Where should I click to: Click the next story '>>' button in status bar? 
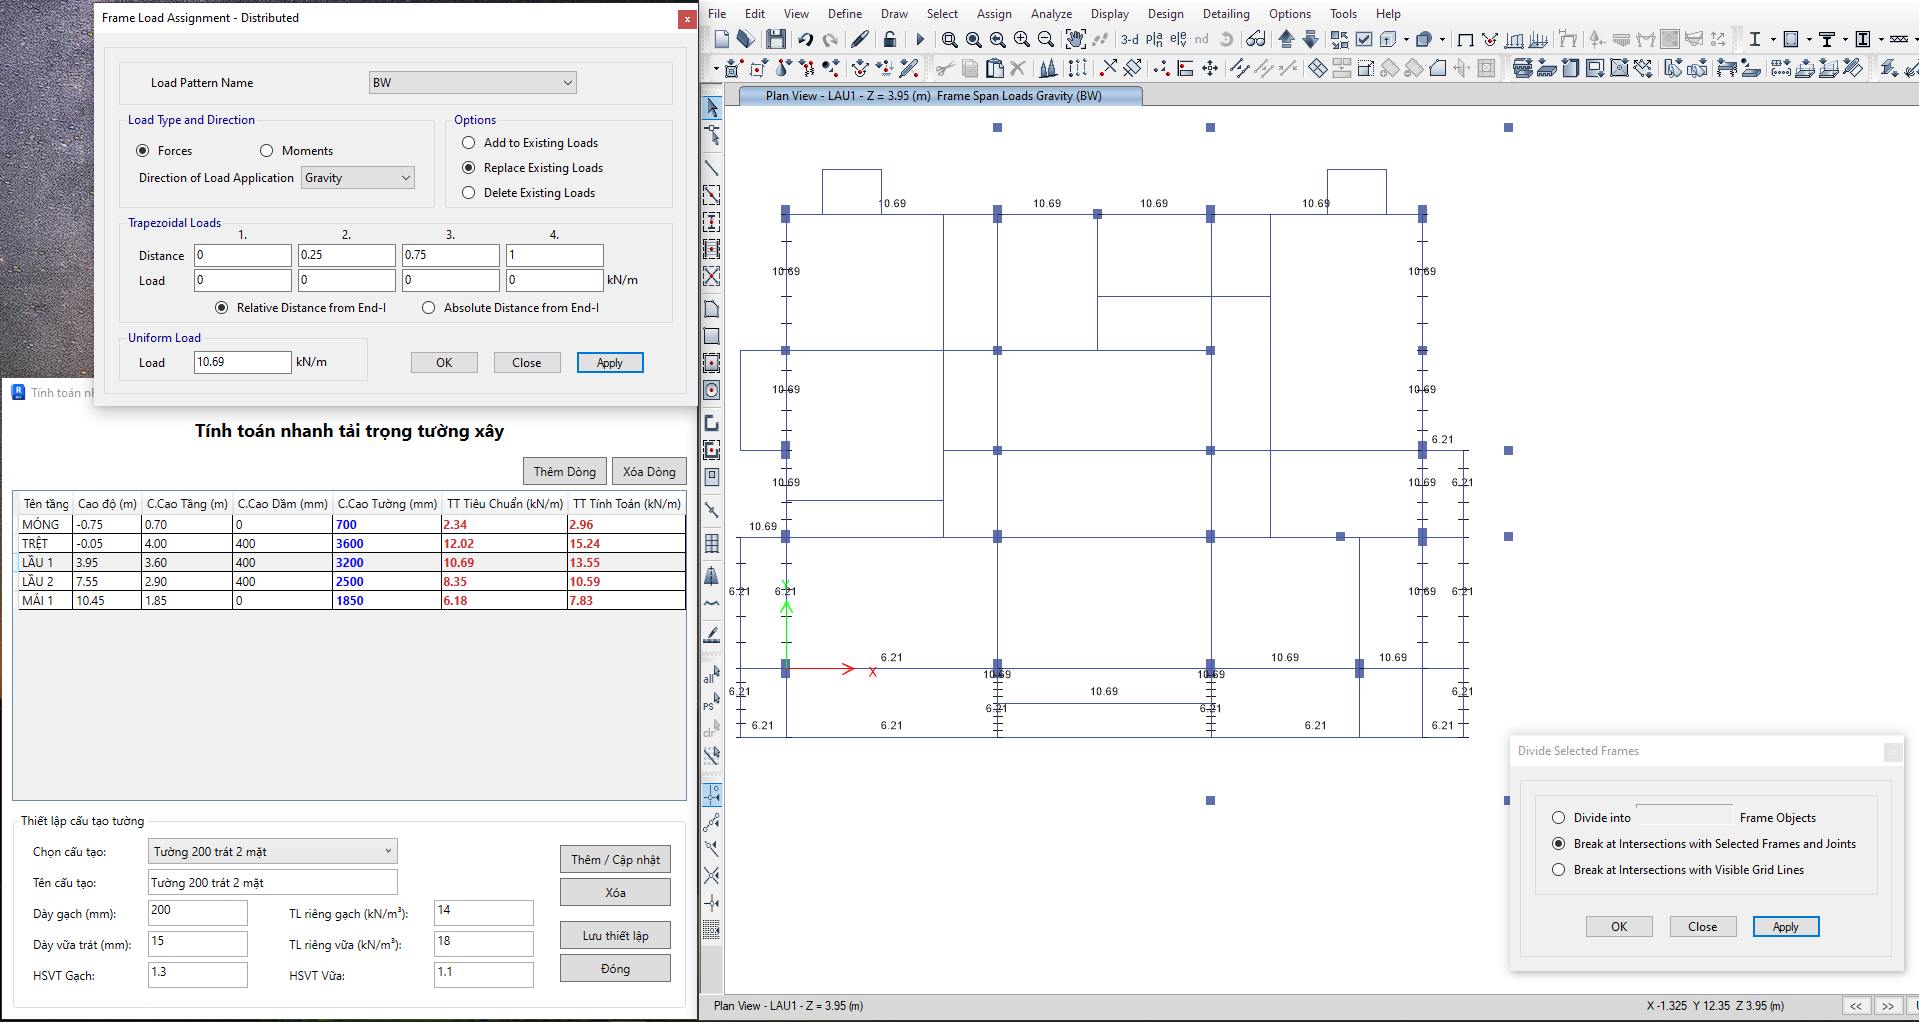tap(1888, 1006)
